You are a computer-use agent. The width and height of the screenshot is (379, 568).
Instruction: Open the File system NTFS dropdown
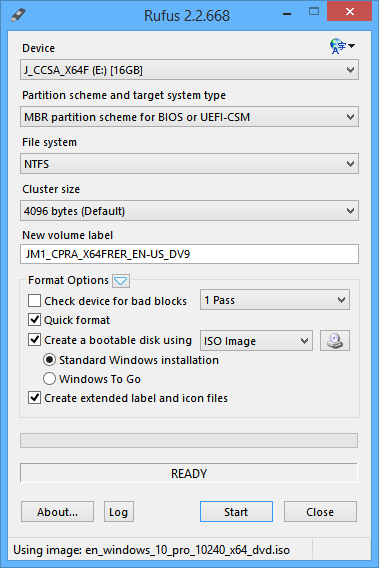[x=190, y=164]
